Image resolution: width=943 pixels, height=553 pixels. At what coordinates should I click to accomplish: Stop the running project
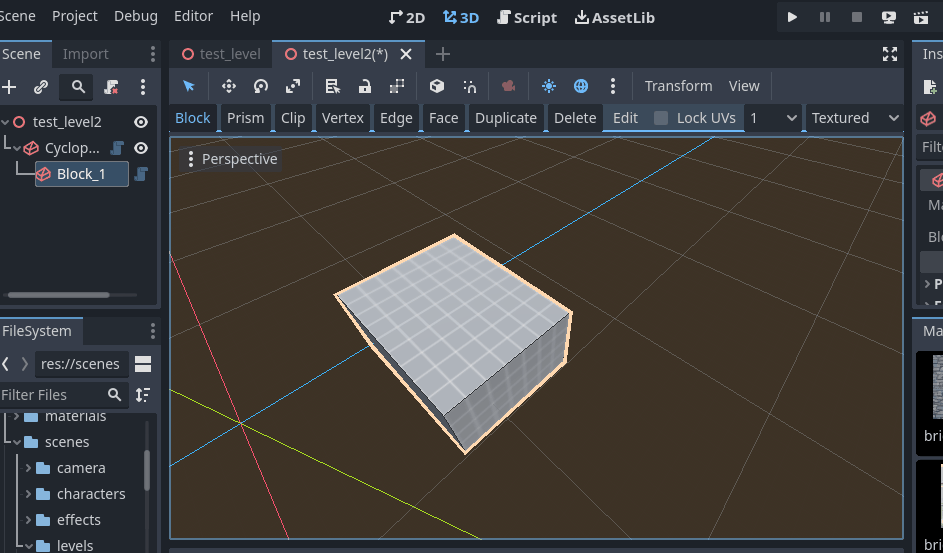[857, 17]
